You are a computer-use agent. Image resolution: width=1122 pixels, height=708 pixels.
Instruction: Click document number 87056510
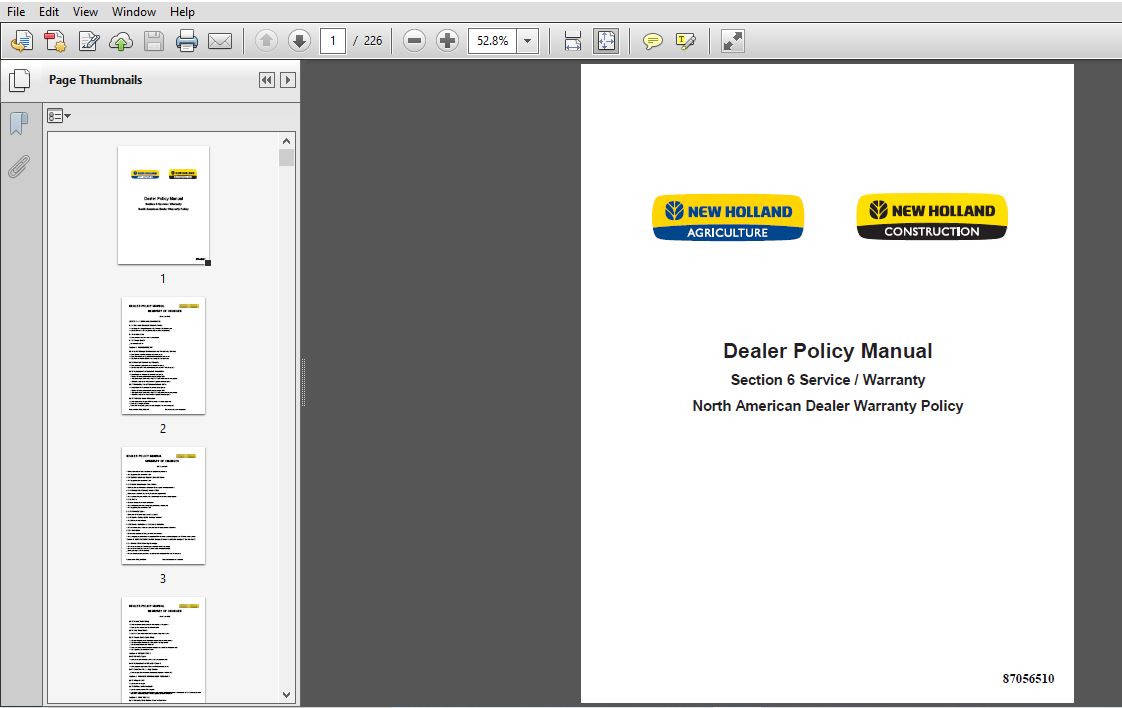pyautogui.click(x=1028, y=679)
